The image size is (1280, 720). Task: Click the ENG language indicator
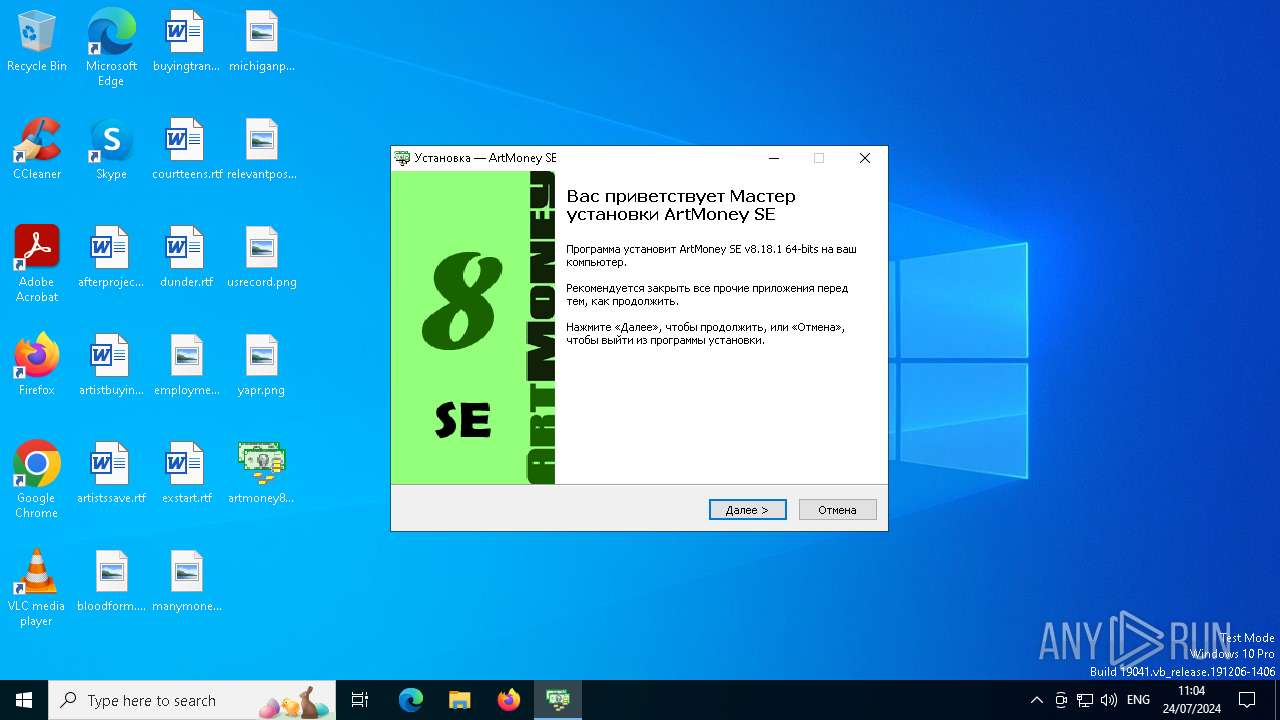click(1138, 700)
